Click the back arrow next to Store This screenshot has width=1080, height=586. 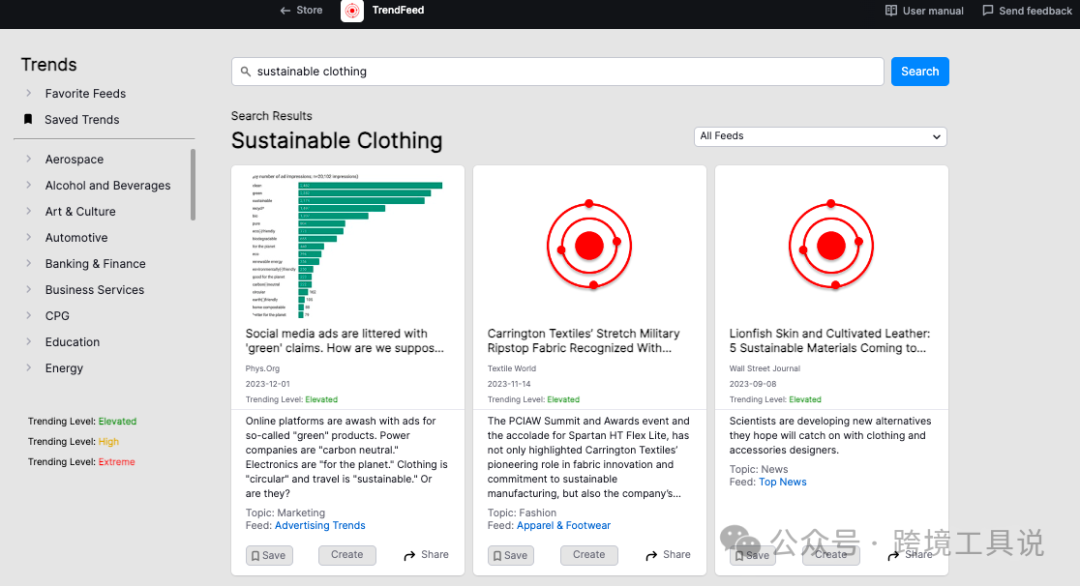click(x=285, y=10)
